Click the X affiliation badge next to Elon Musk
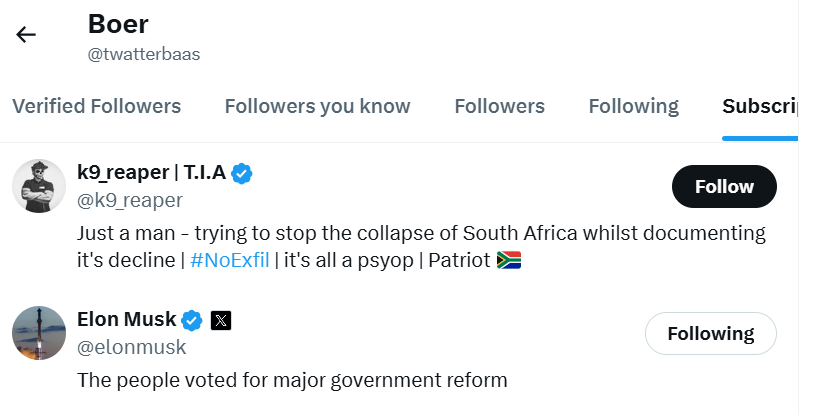The height and width of the screenshot is (415, 837). (x=221, y=320)
